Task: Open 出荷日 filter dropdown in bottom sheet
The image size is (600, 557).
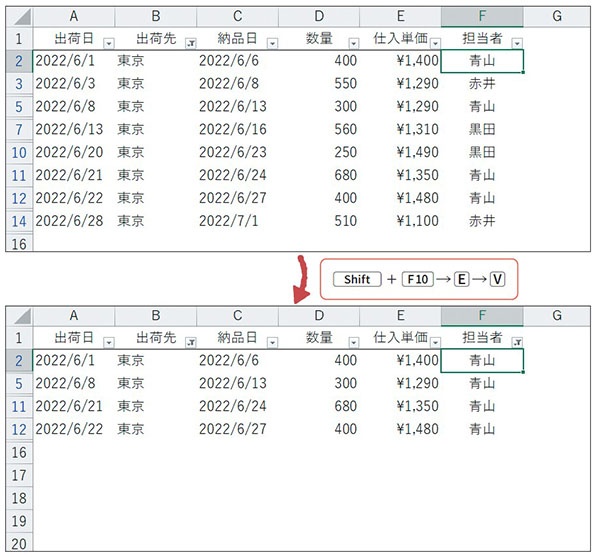Action: (109, 343)
